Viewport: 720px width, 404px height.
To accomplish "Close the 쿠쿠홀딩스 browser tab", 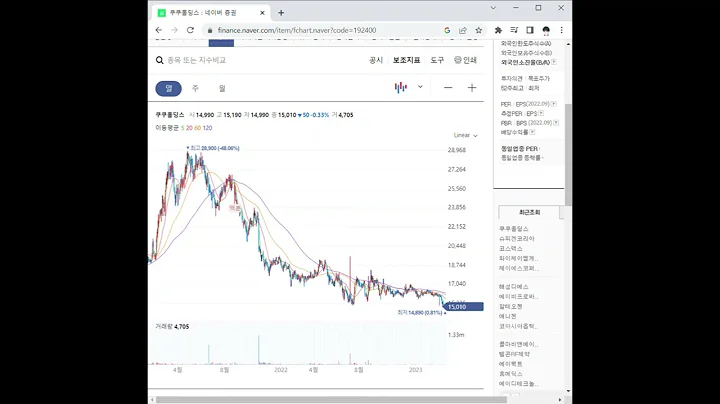I will point(262,13).
